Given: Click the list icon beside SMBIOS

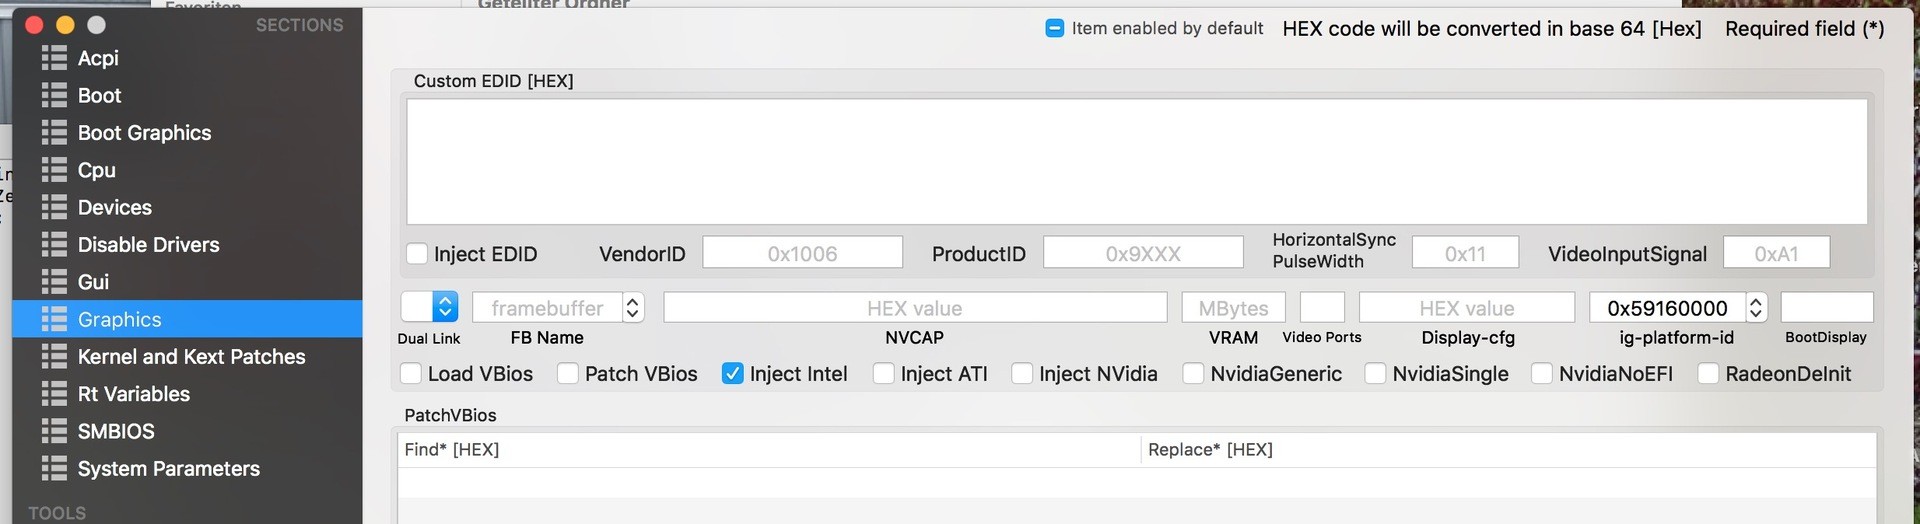Looking at the screenshot, I should point(54,432).
